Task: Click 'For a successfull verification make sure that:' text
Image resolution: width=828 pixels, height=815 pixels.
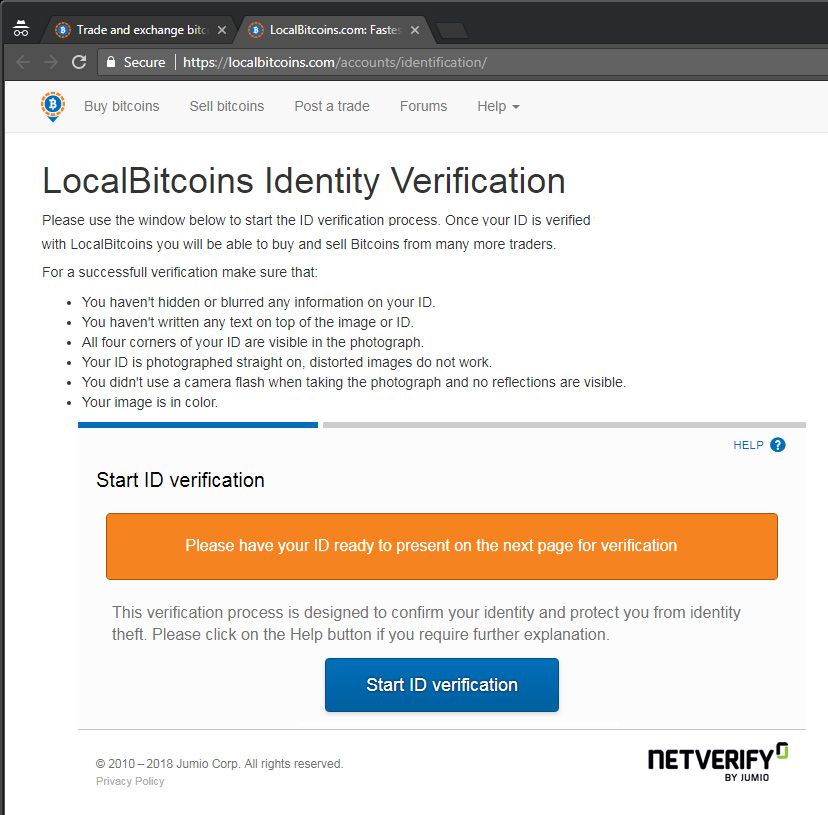Action: point(180,273)
